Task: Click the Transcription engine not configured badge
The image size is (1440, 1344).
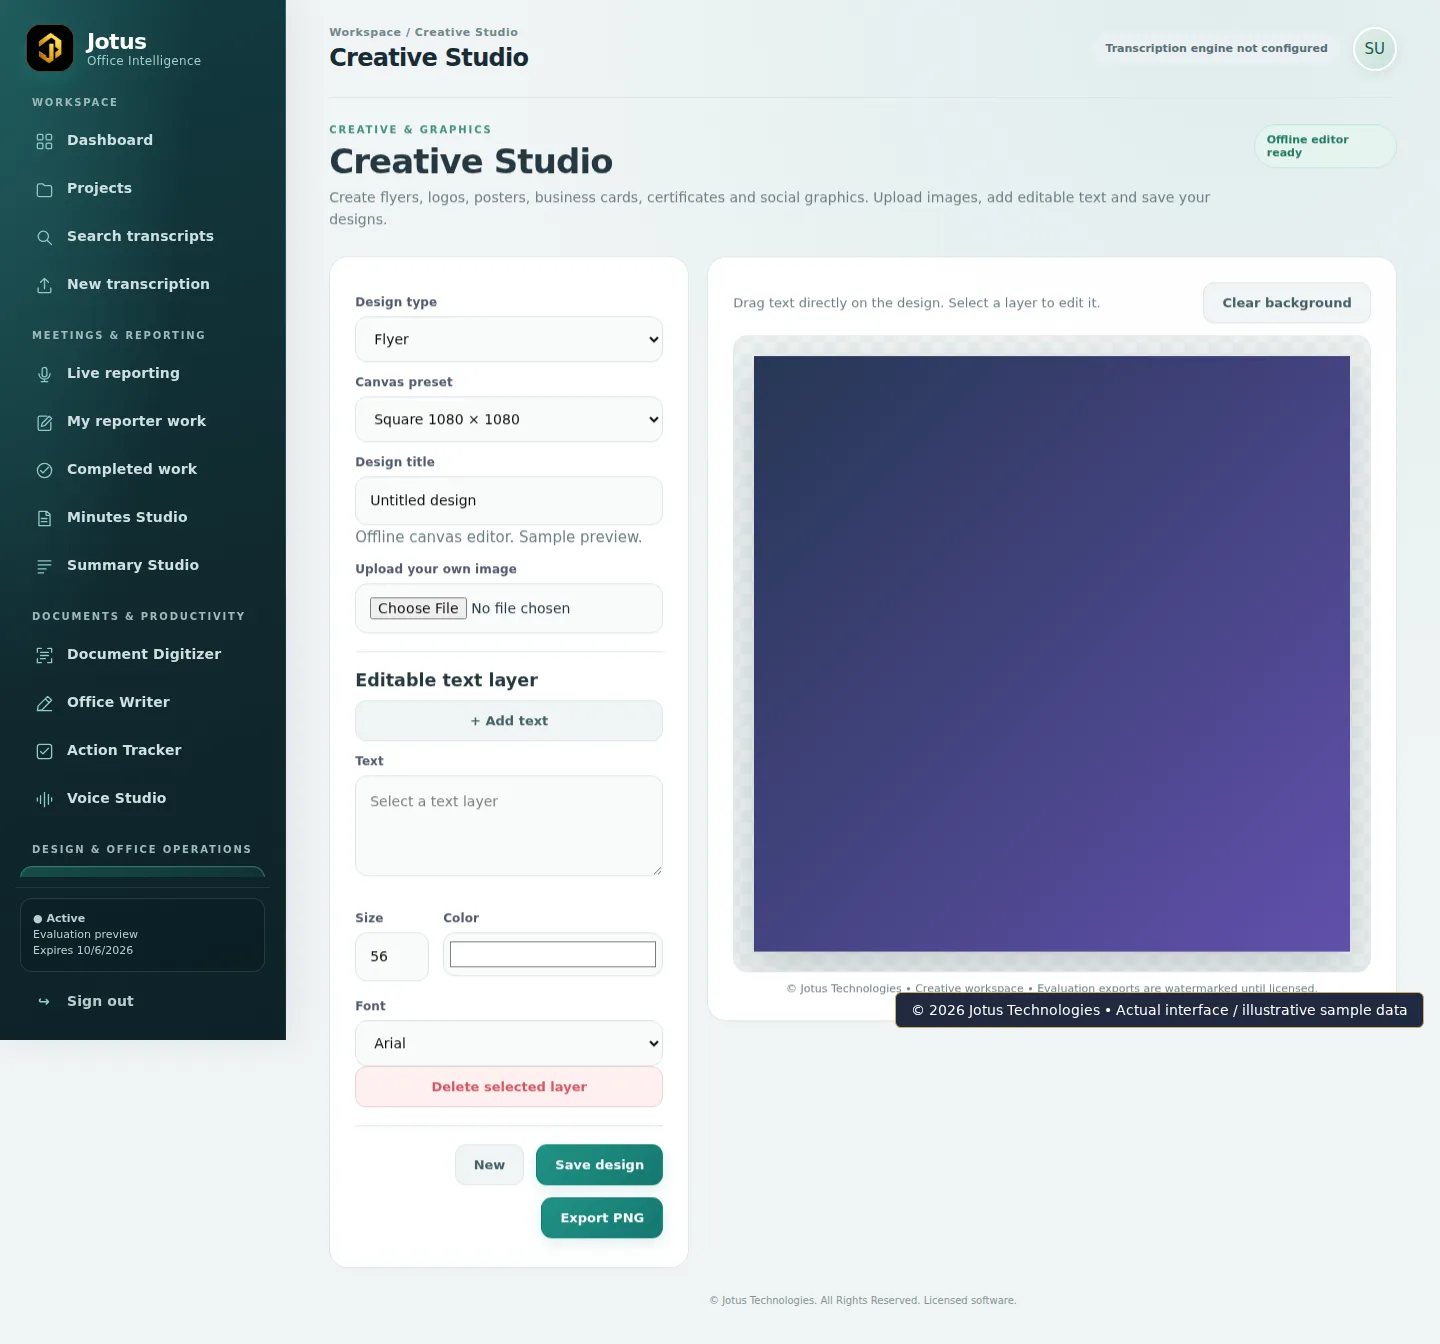Action: [1216, 48]
